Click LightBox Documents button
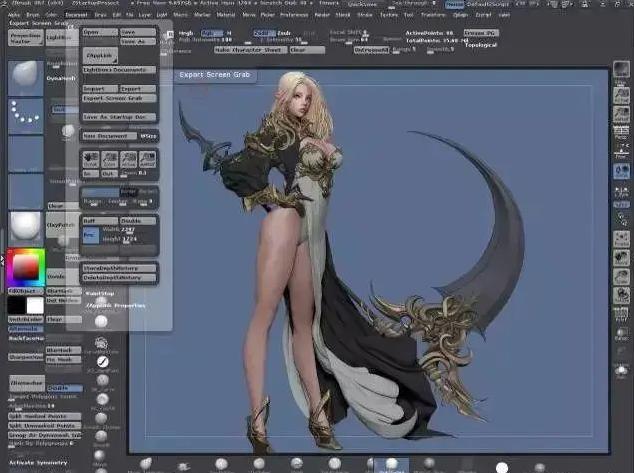Screen dimensions: 634x473 (119, 70)
